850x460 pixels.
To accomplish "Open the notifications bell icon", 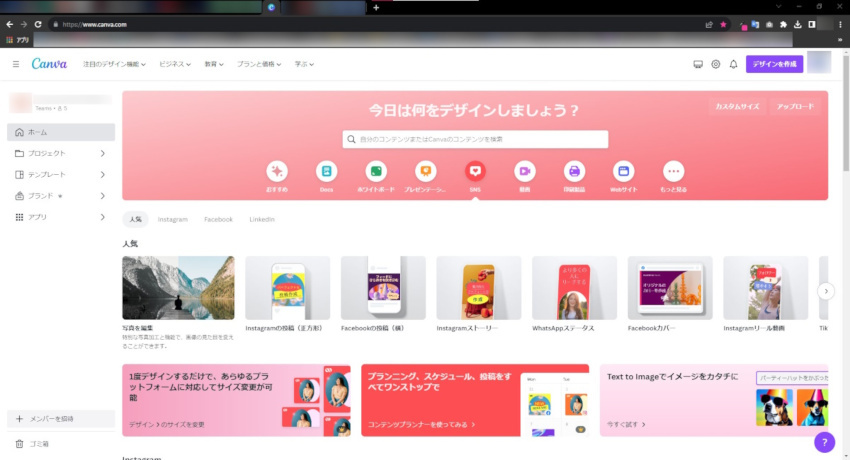I will click(733, 64).
